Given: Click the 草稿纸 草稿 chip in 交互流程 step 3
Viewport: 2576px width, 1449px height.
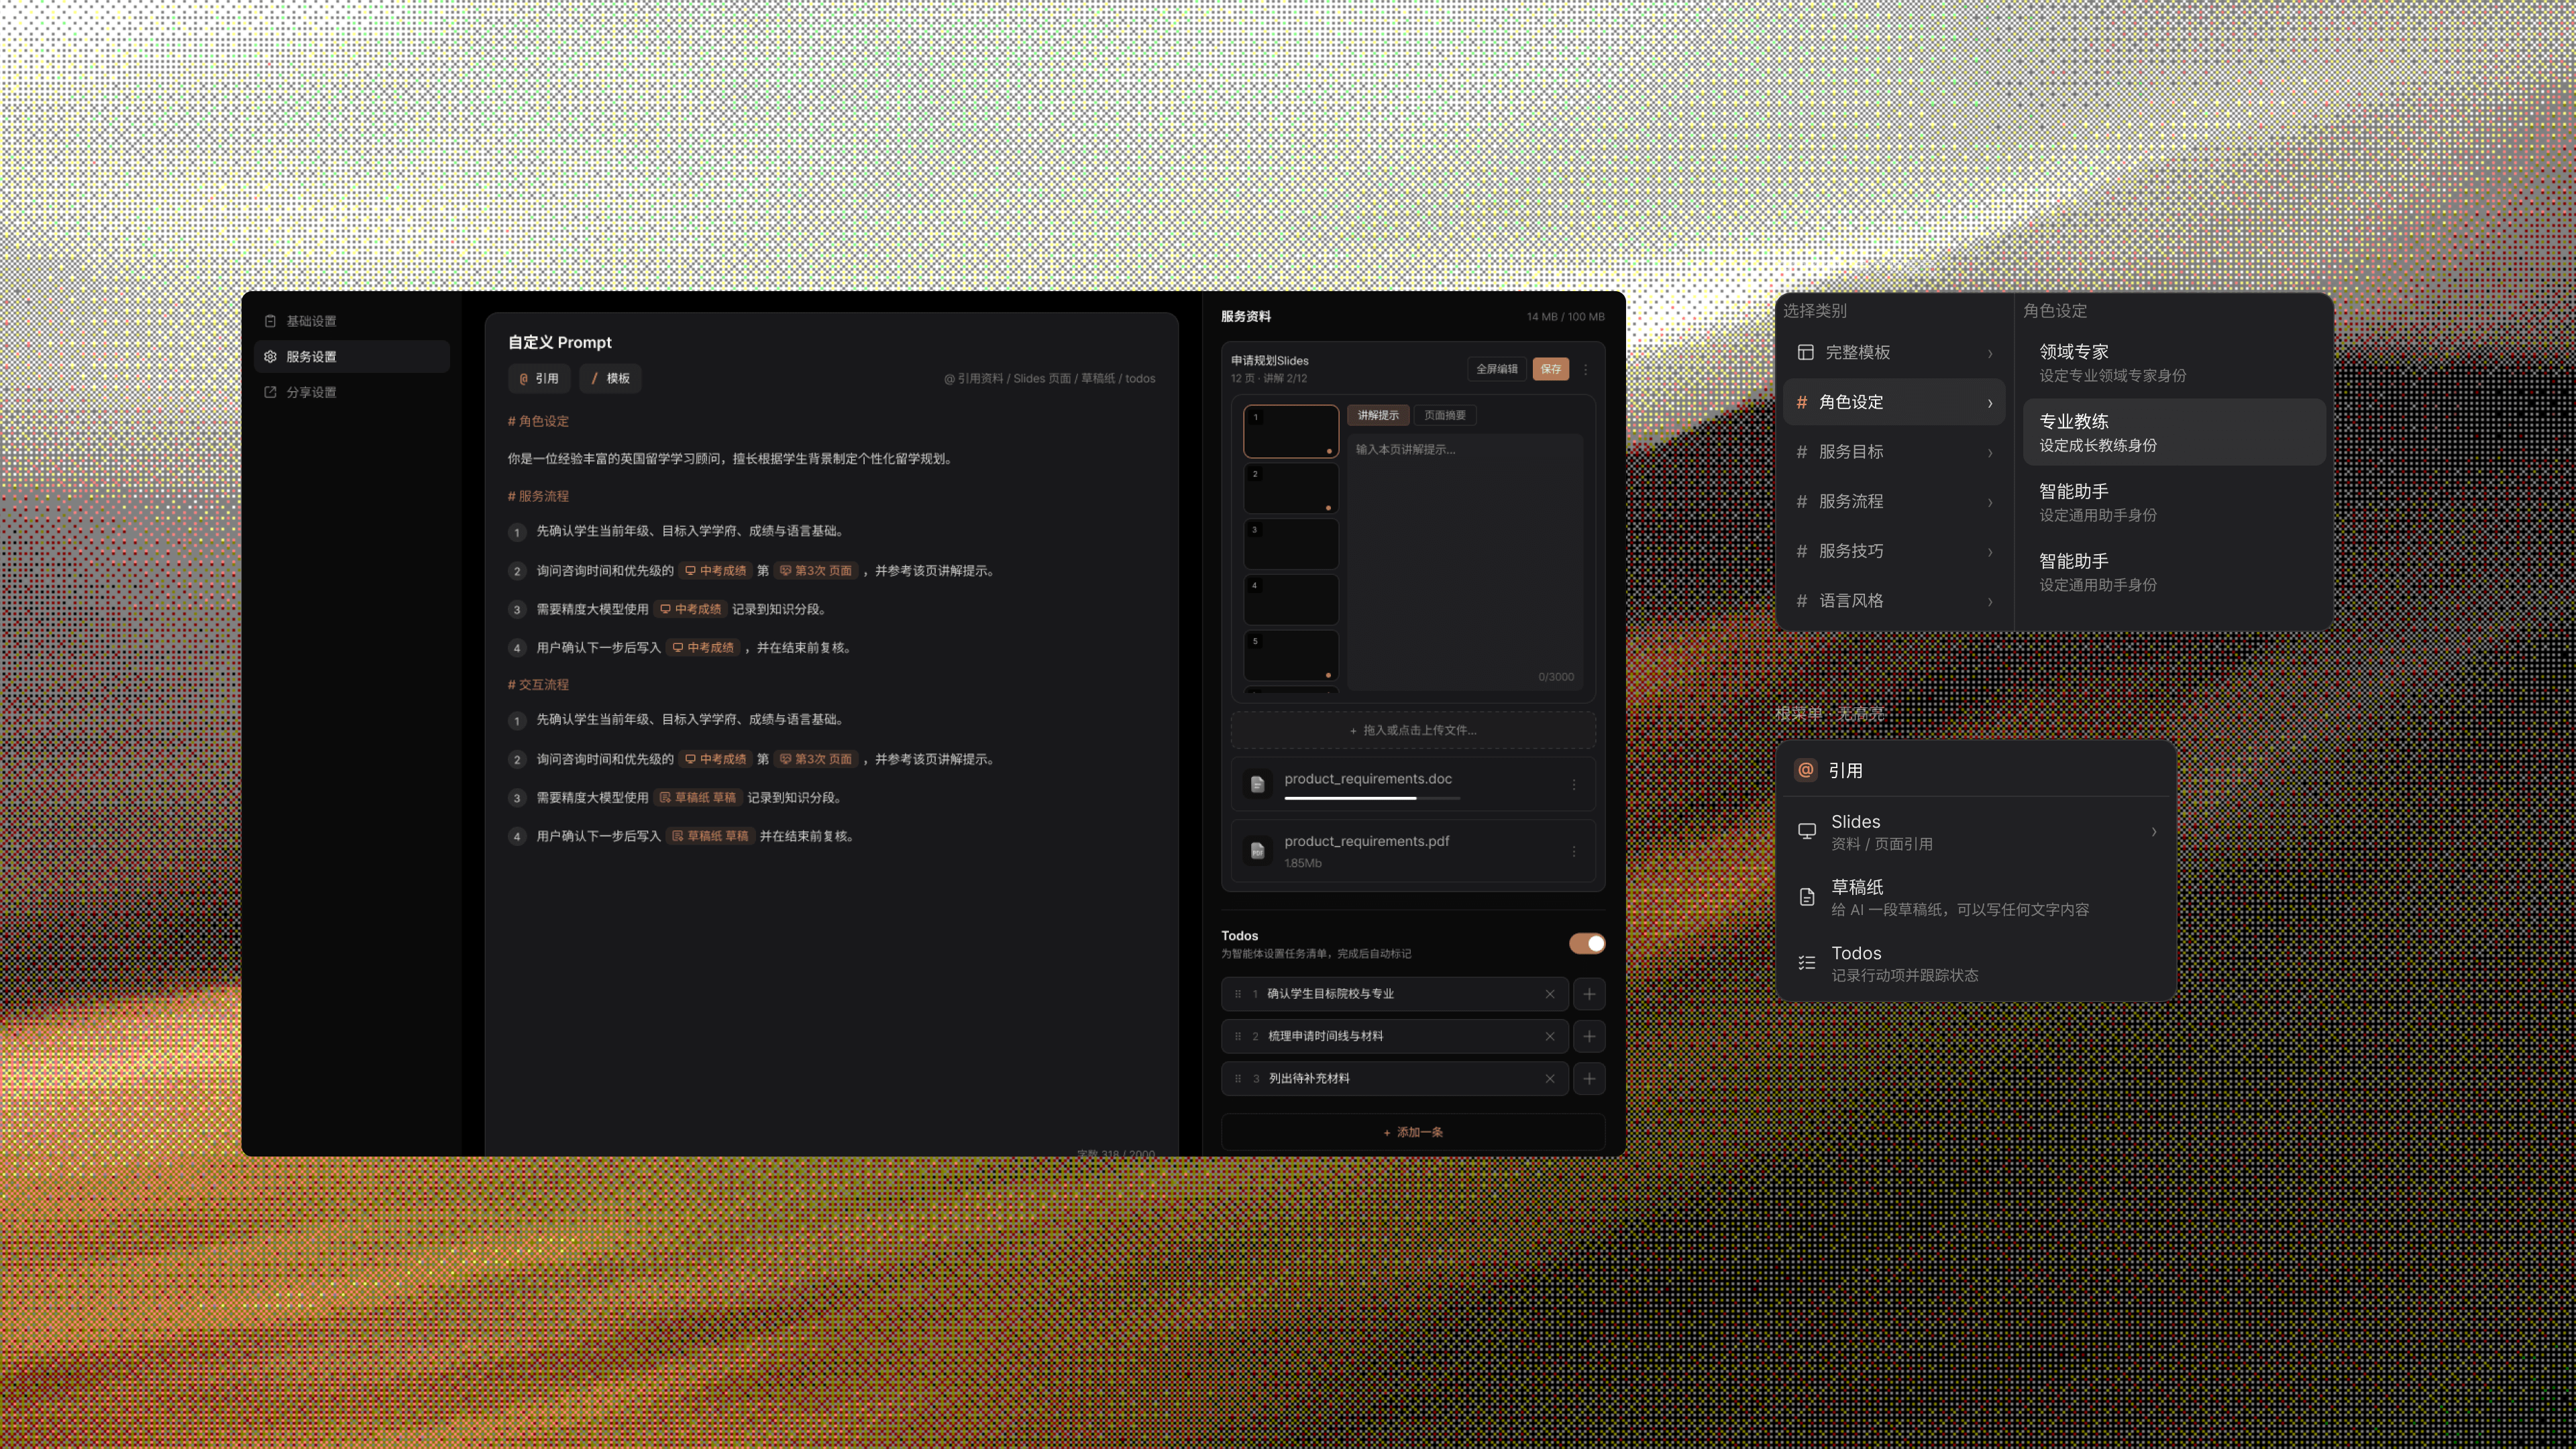Looking at the screenshot, I should coord(698,798).
